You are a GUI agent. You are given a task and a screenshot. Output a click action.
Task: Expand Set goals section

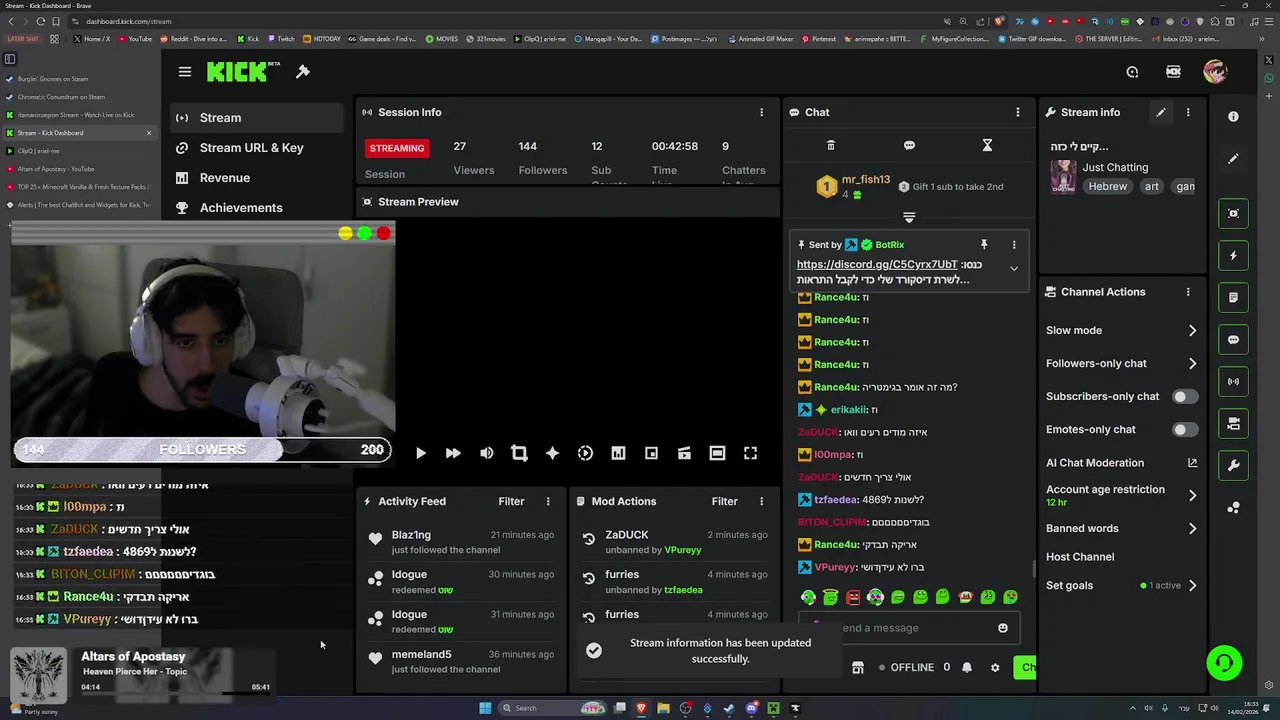tap(1192, 585)
